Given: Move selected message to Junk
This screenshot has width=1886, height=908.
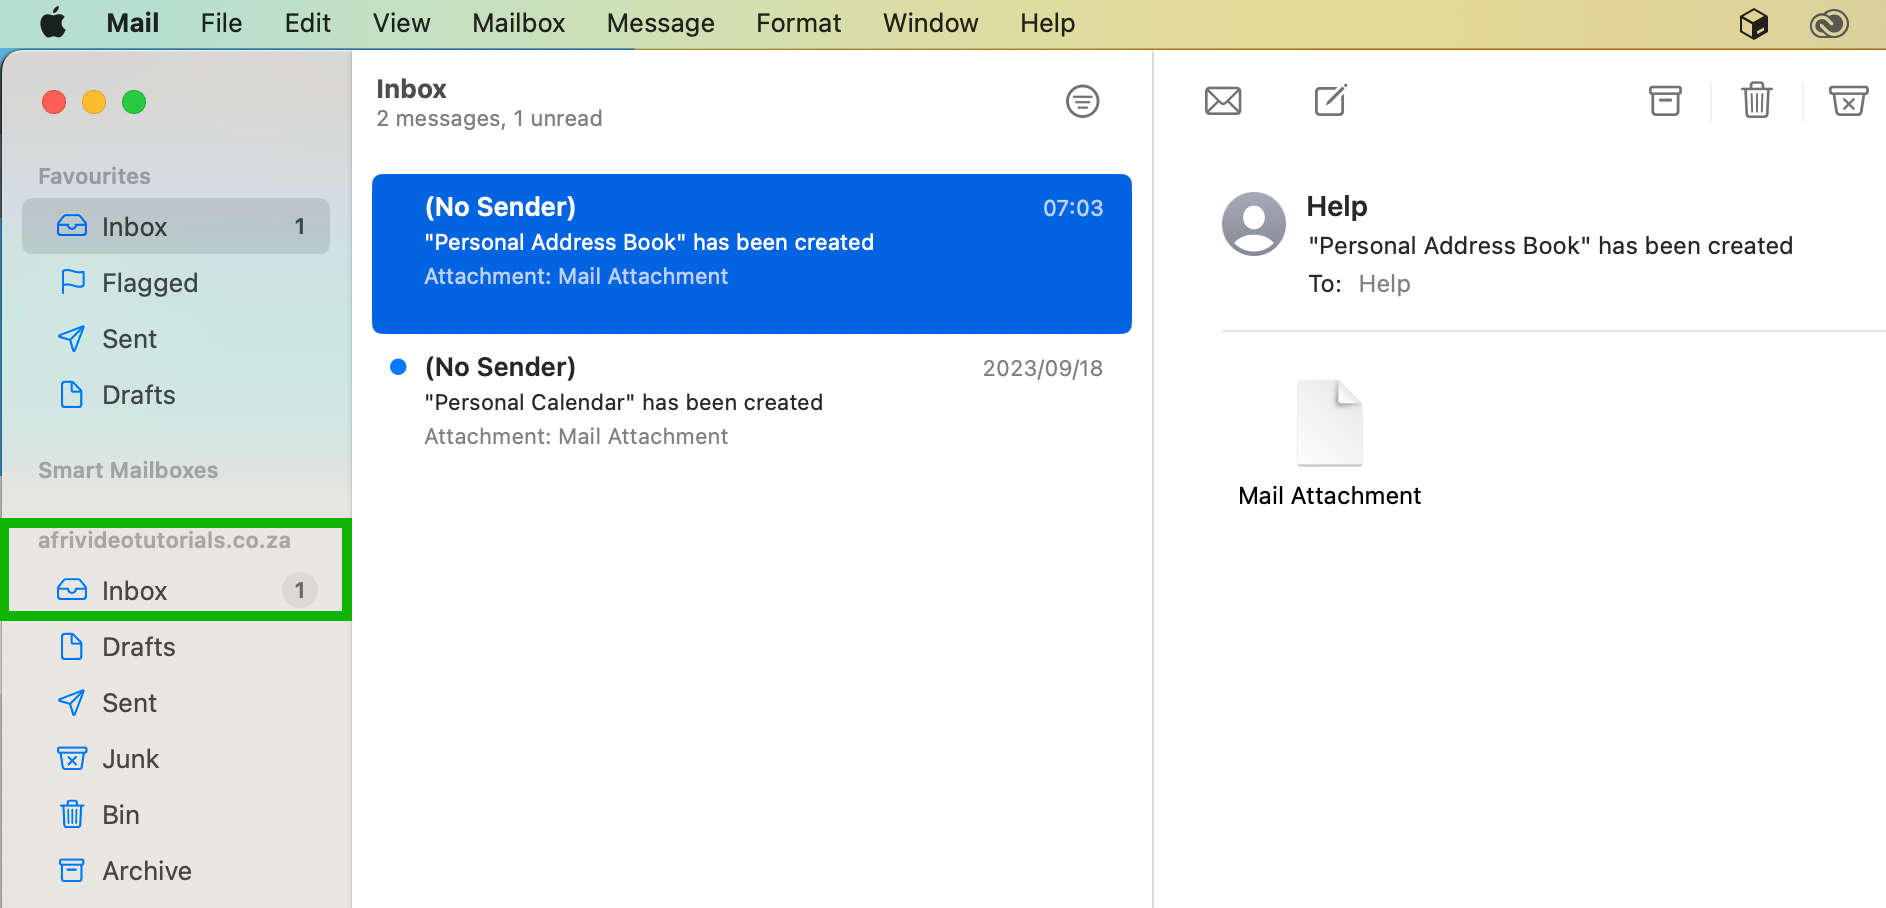Looking at the screenshot, I should tap(1848, 101).
